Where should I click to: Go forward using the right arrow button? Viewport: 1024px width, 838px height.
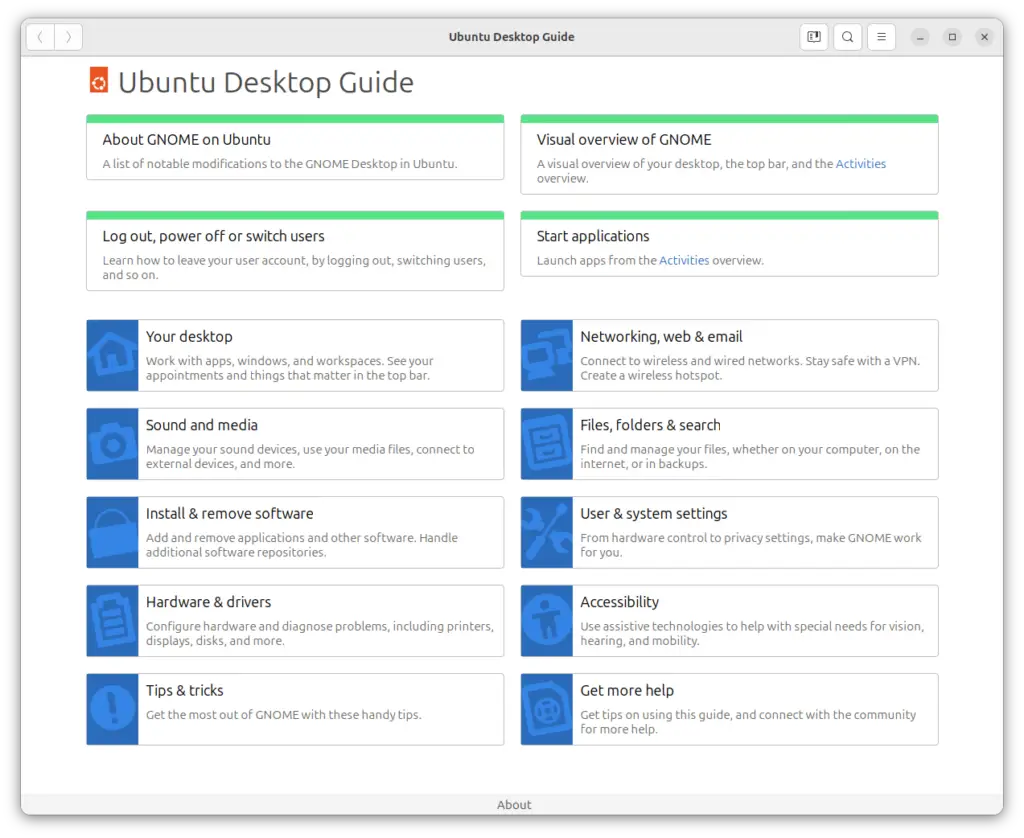point(69,37)
